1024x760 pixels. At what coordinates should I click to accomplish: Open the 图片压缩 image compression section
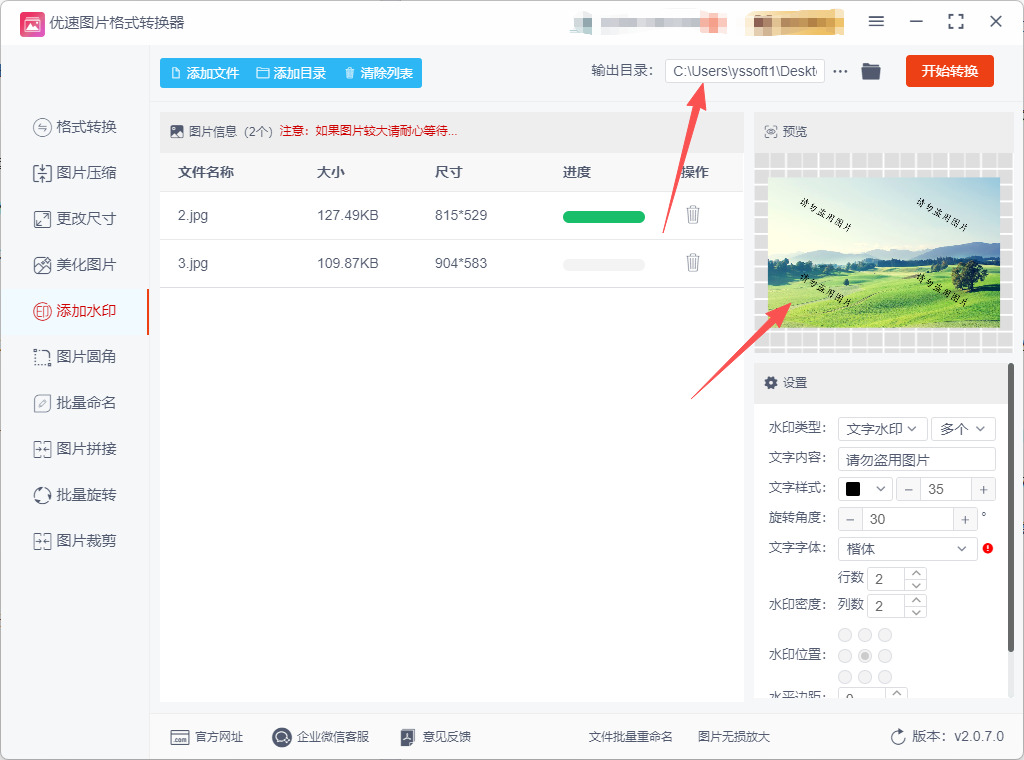coord(74,173)
